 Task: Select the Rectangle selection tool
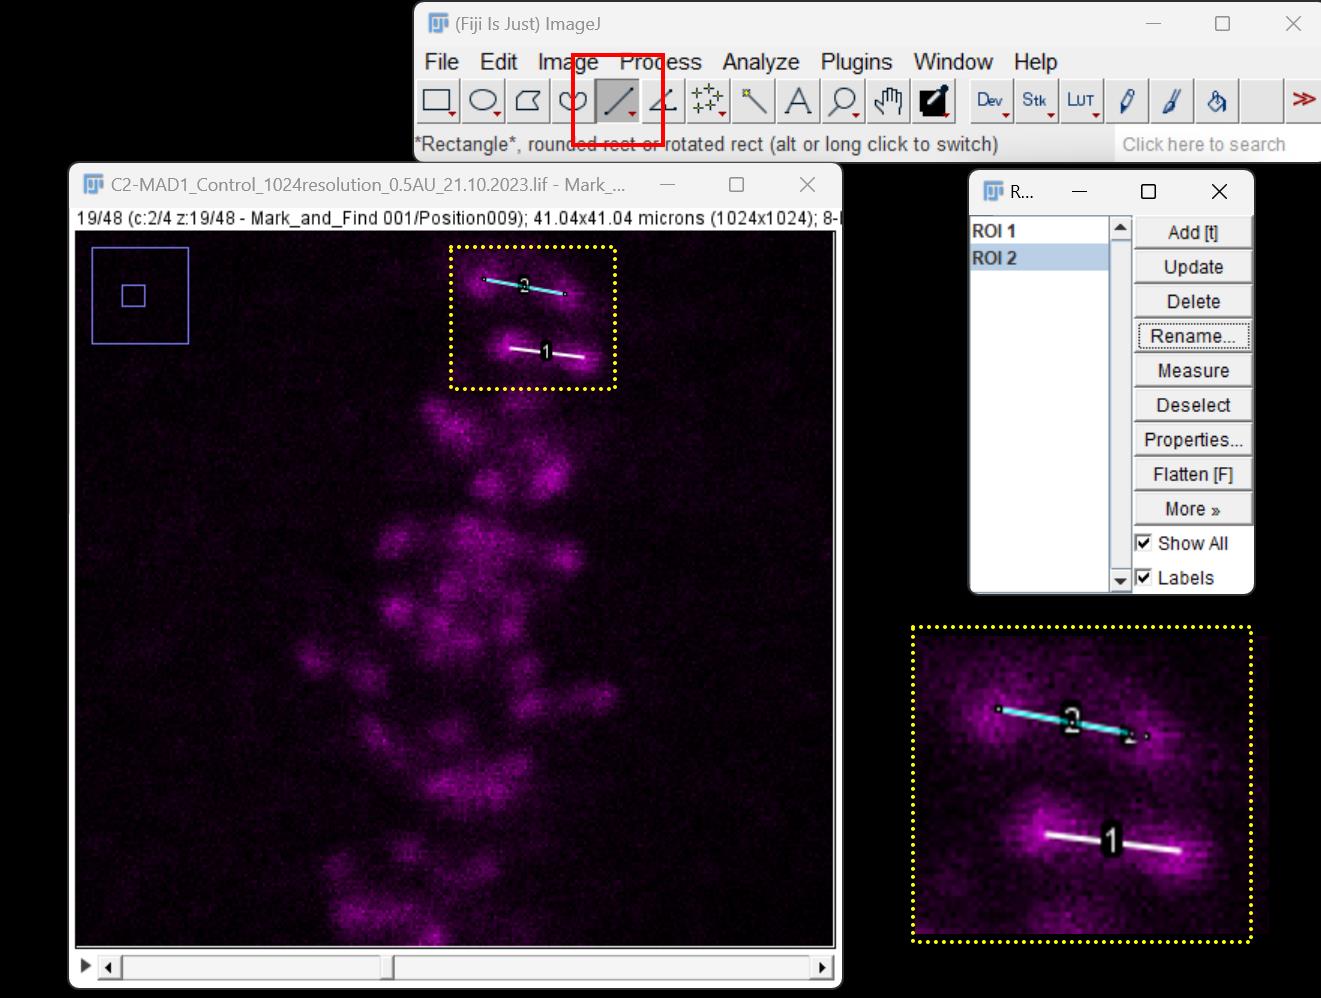click(437, 100)
